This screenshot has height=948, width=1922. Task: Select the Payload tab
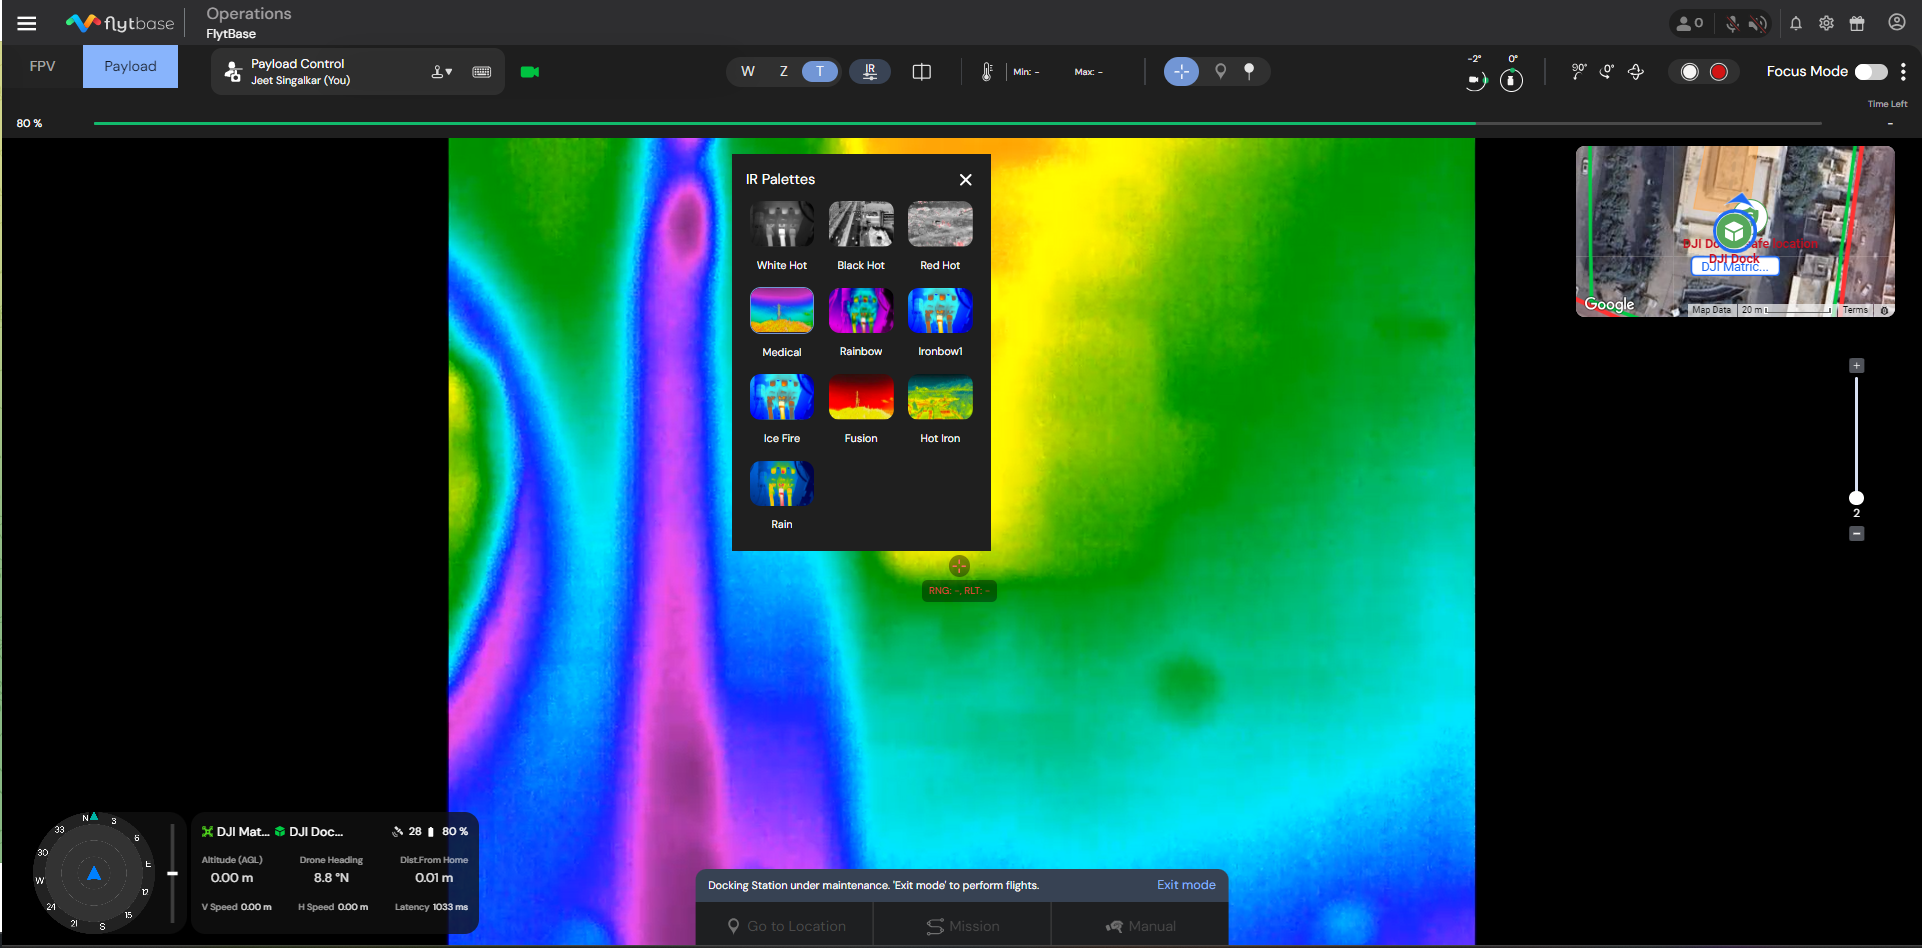click(130, 66)
